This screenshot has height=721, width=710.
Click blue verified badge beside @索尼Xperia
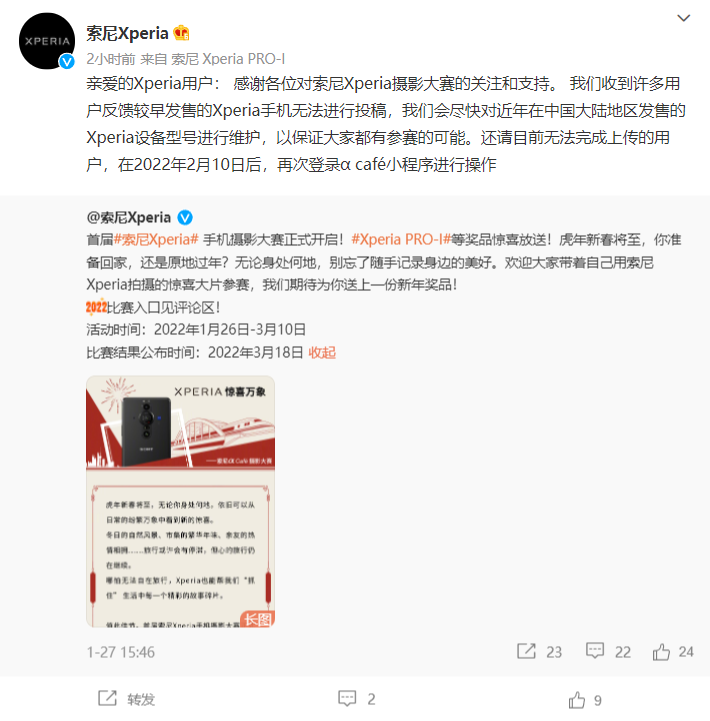tap(185, 217)
